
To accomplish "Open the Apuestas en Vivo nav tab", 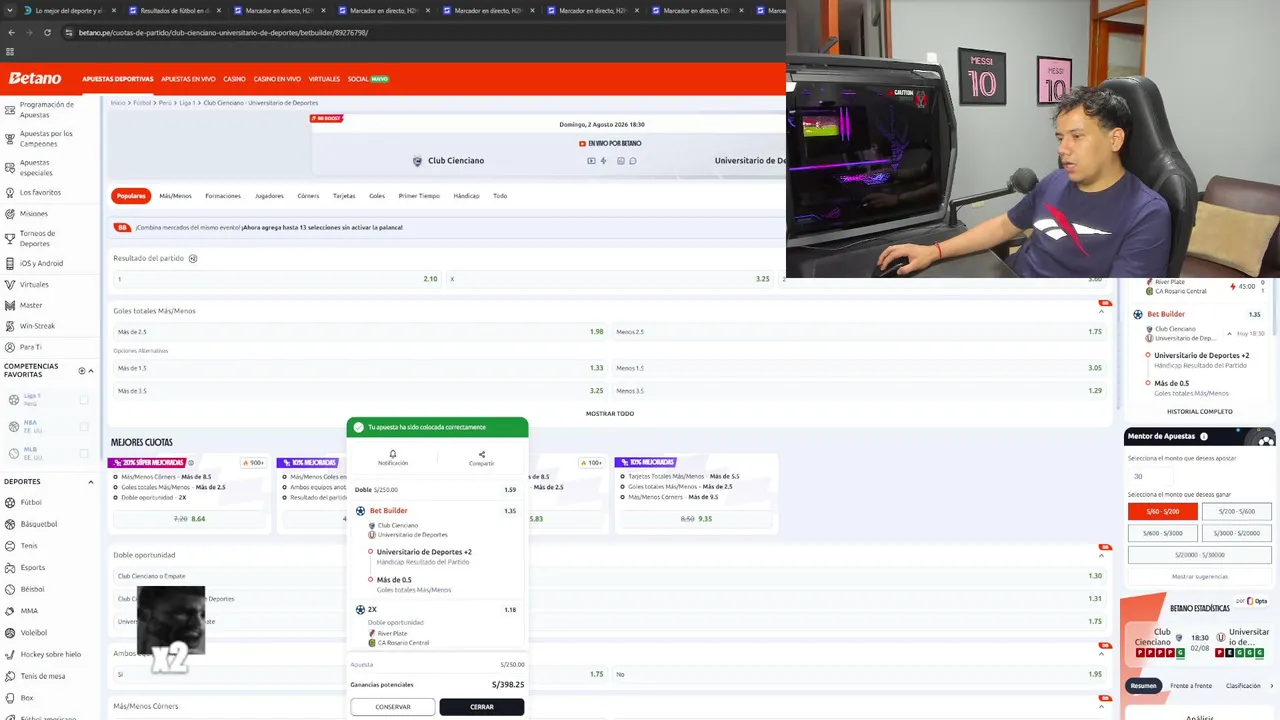I will click(x=188, y=79).
